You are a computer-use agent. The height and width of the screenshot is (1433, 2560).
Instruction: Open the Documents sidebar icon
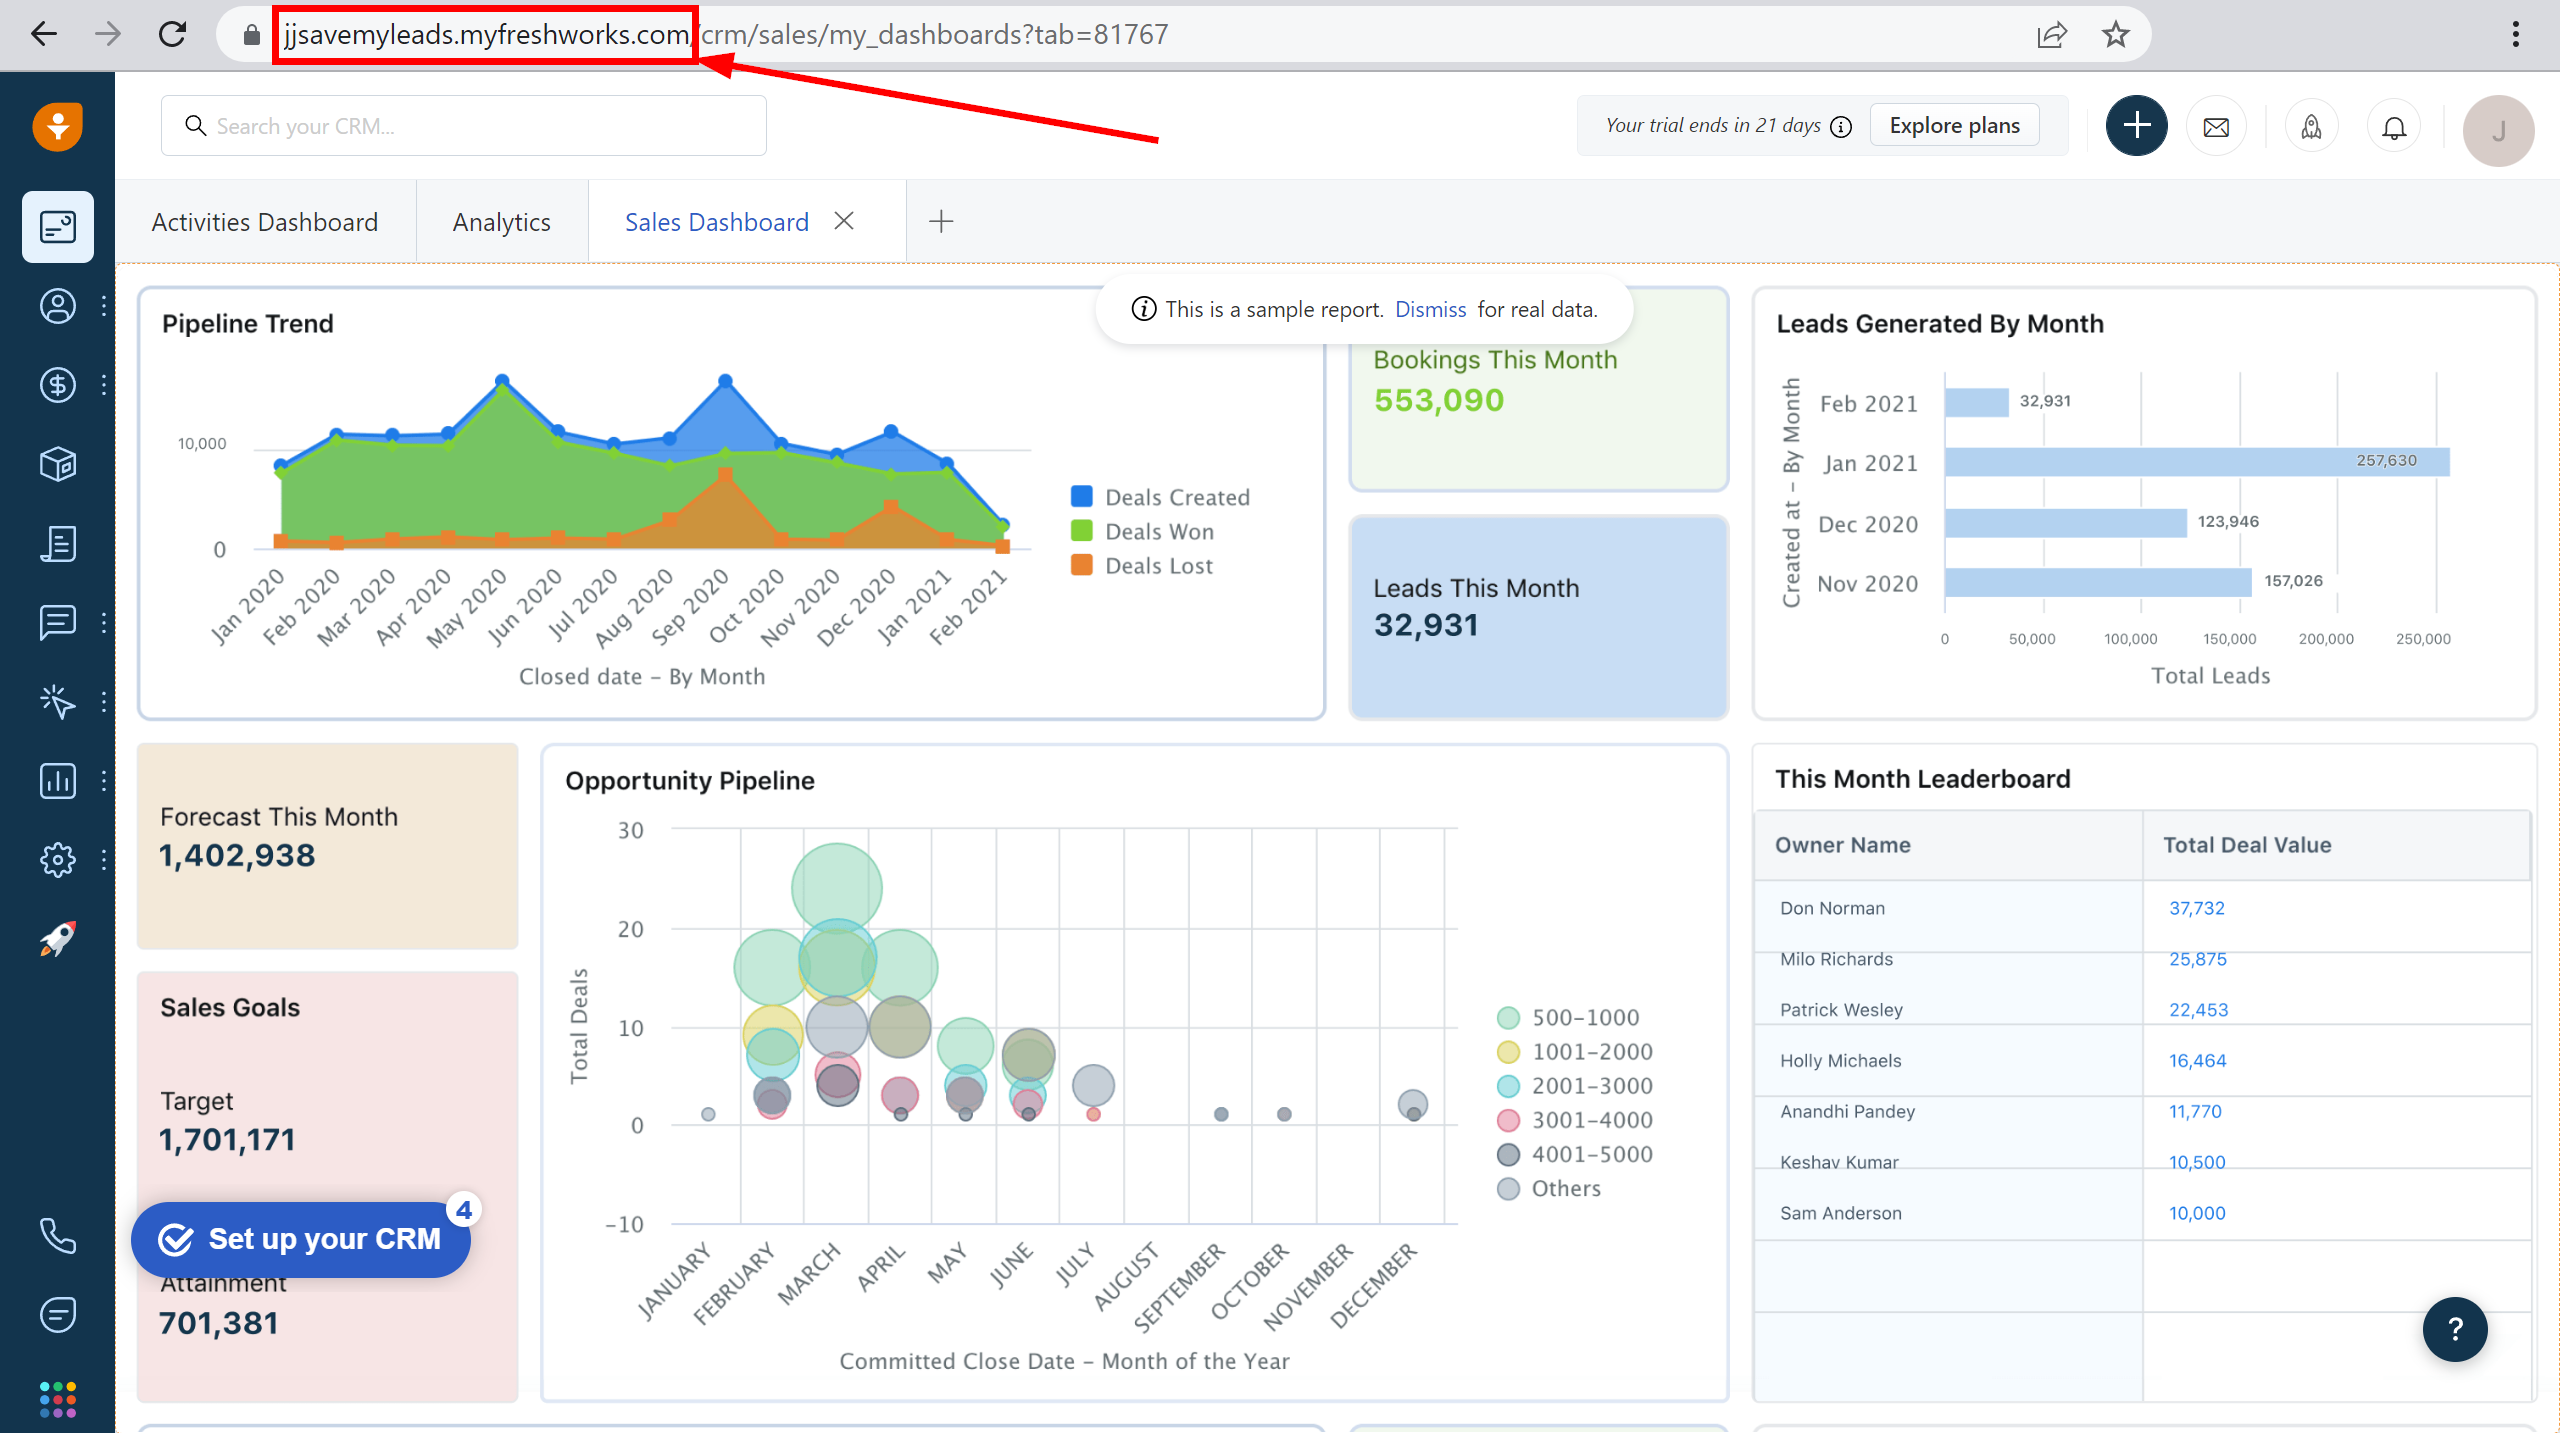click(58, 543)
